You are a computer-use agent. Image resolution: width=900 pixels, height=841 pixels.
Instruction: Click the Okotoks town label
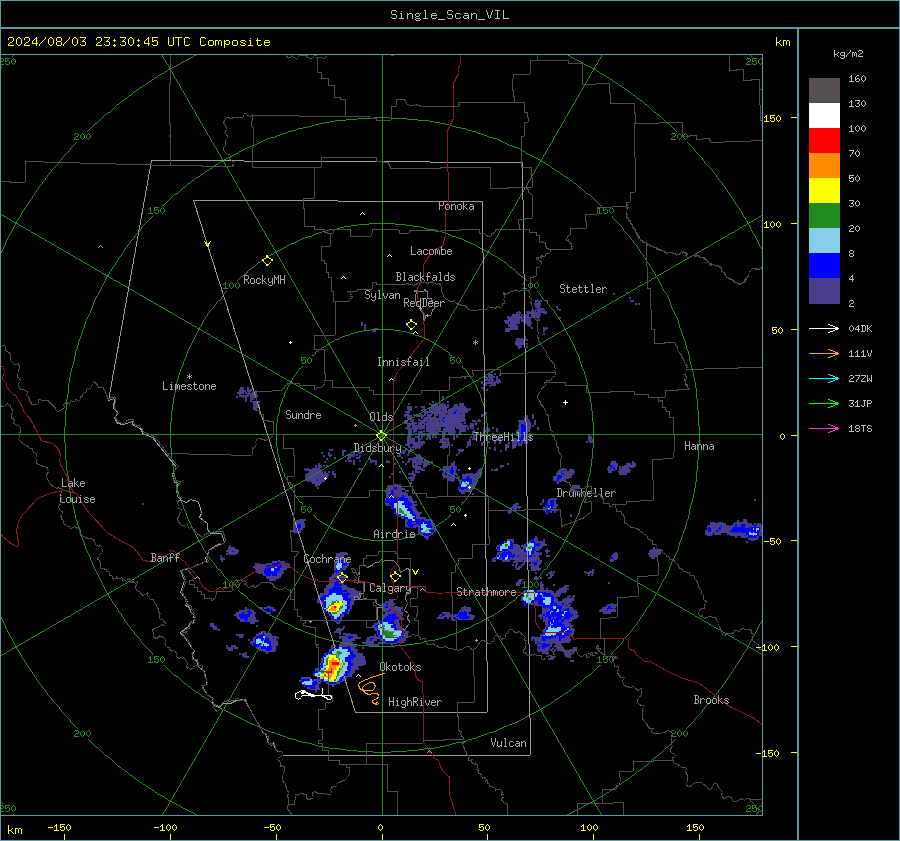pos(400,667)
